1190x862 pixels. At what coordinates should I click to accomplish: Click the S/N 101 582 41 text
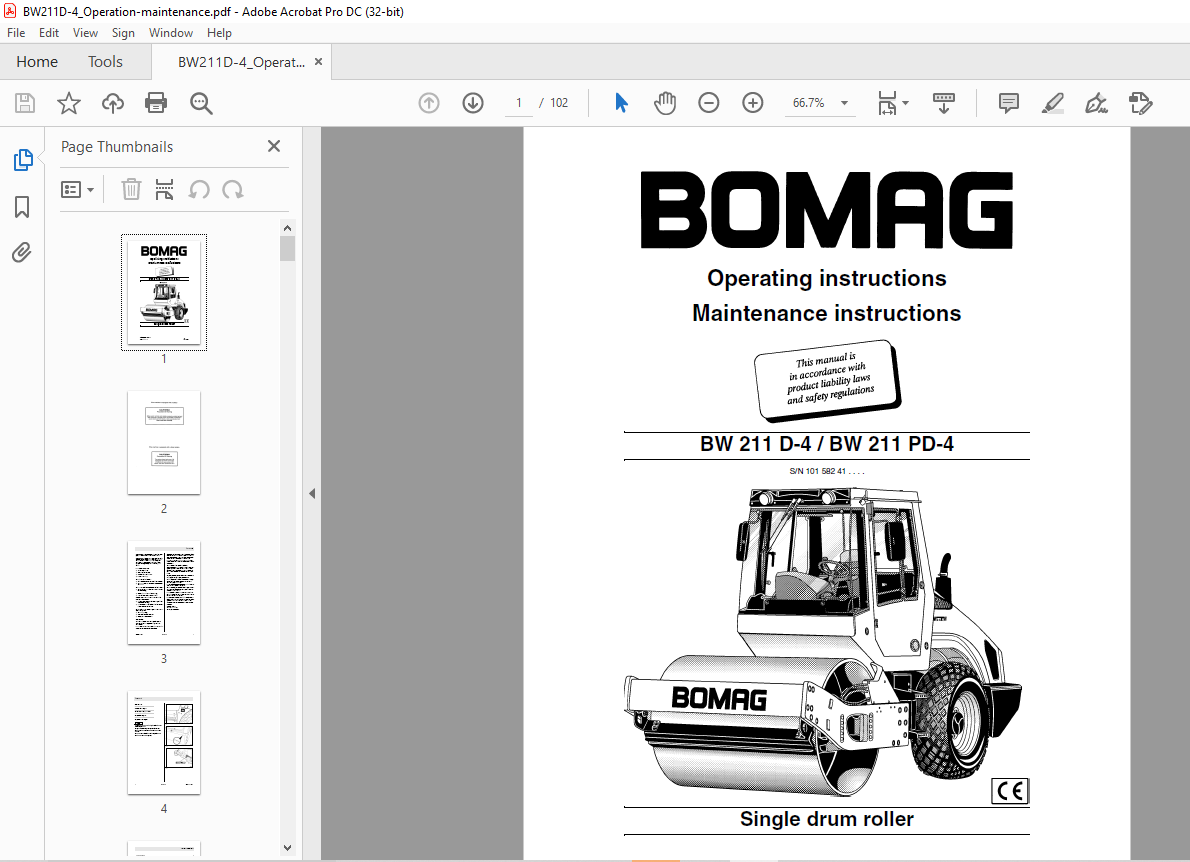826,471
